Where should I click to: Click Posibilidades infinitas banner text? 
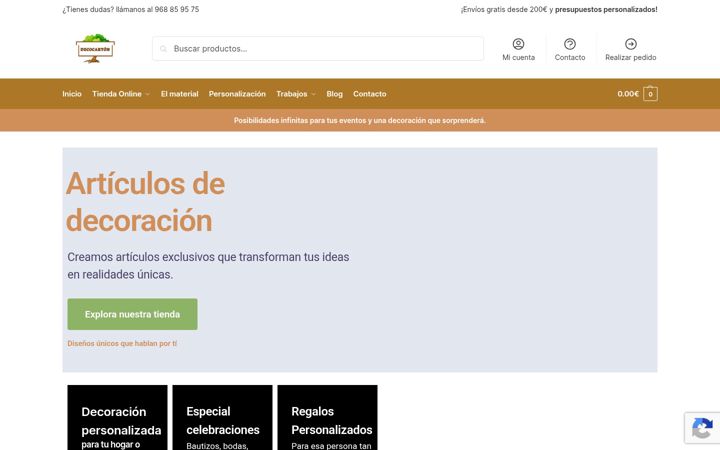pos(360,120)
